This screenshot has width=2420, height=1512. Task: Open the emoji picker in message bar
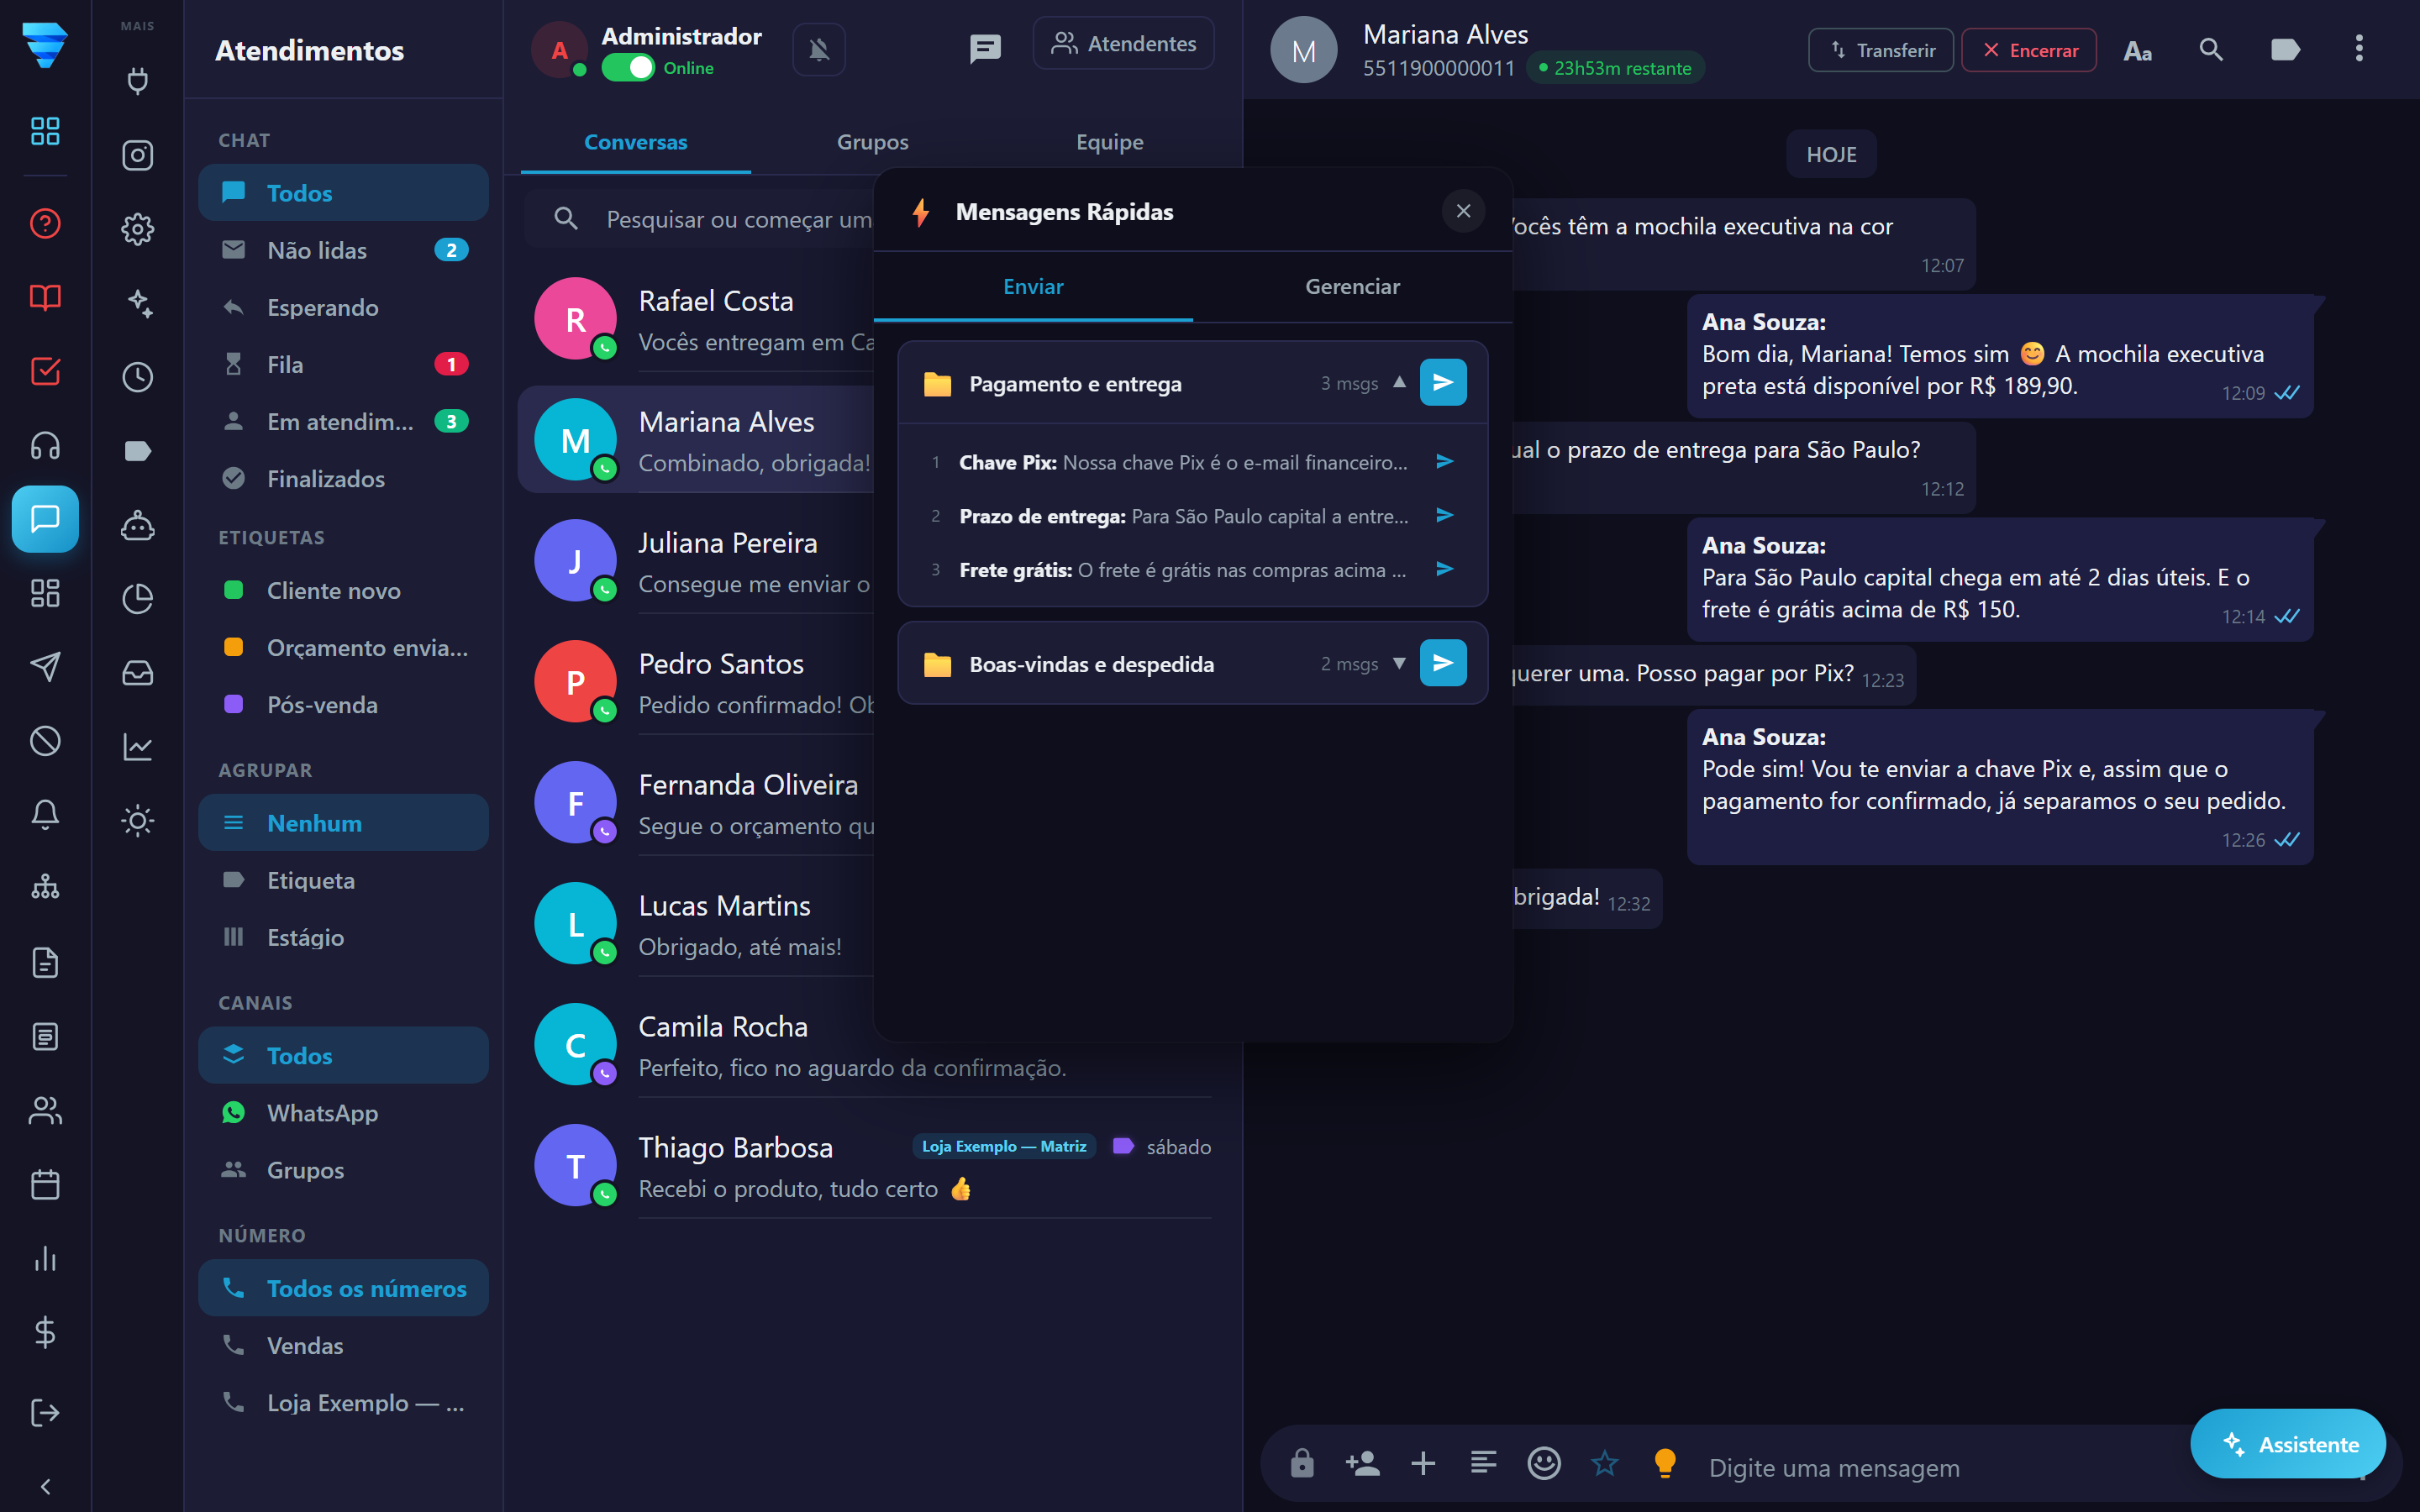pos(1543,1464)
